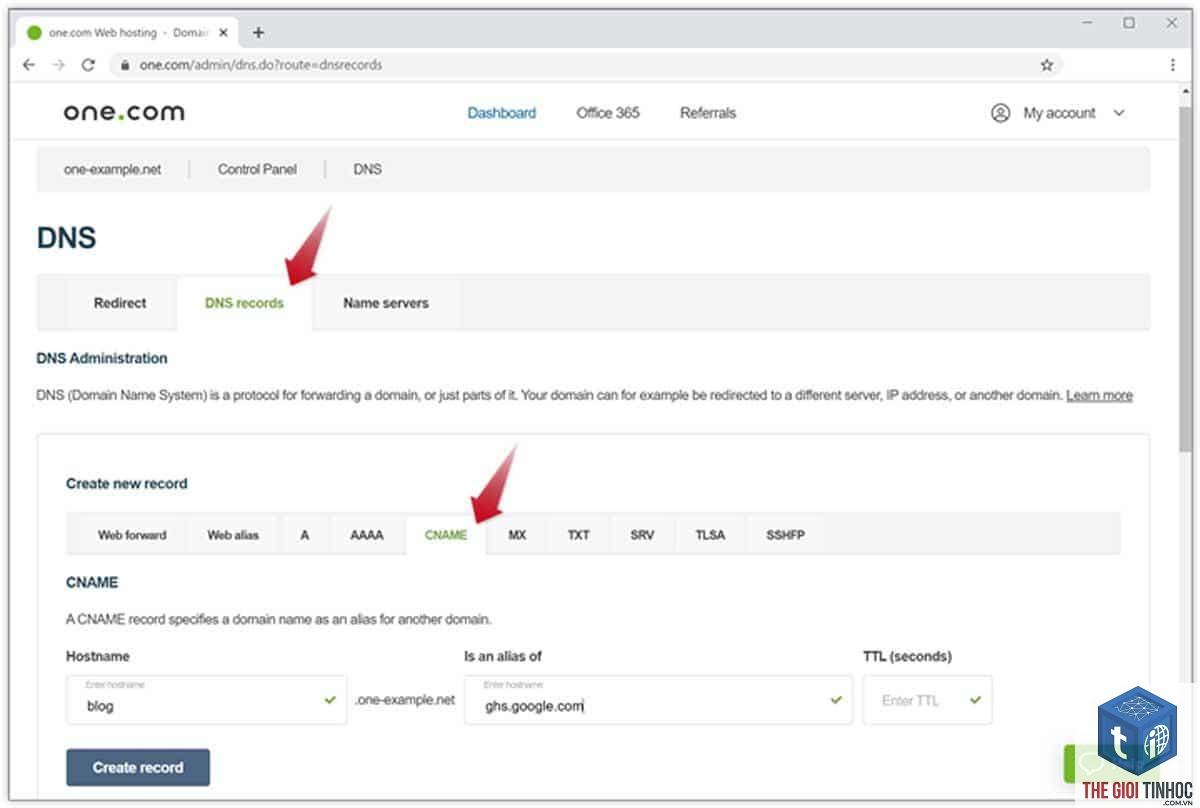Image resolution: width=1200 pixels, height=808 pixels.
Task: Focus the TTL seconds field
Action: [928, 700]
